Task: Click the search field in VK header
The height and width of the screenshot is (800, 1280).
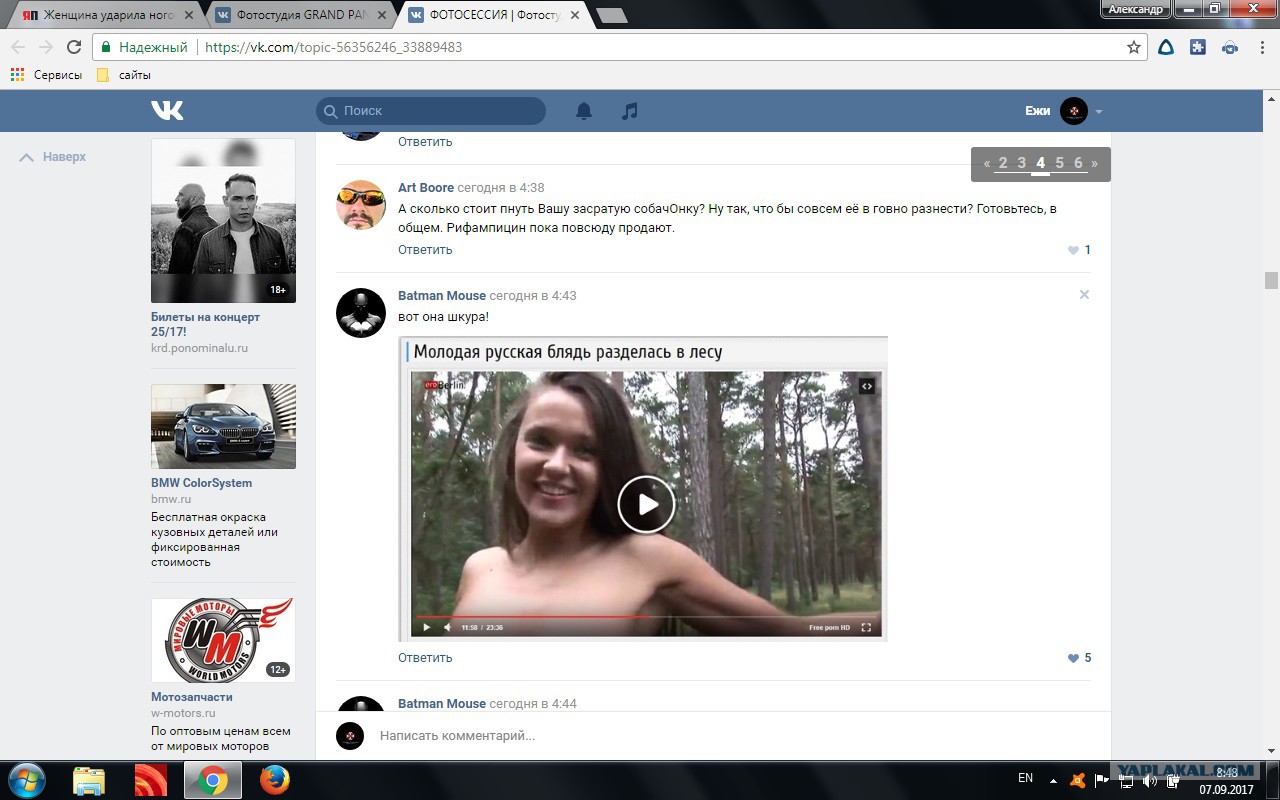Action: [431, 111]
